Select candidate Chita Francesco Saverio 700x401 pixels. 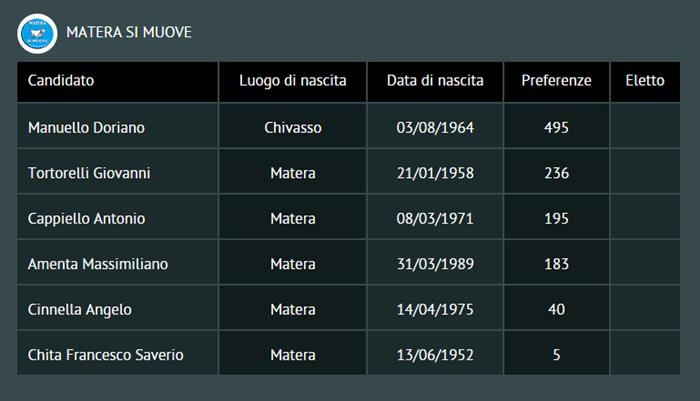(106, 355)
